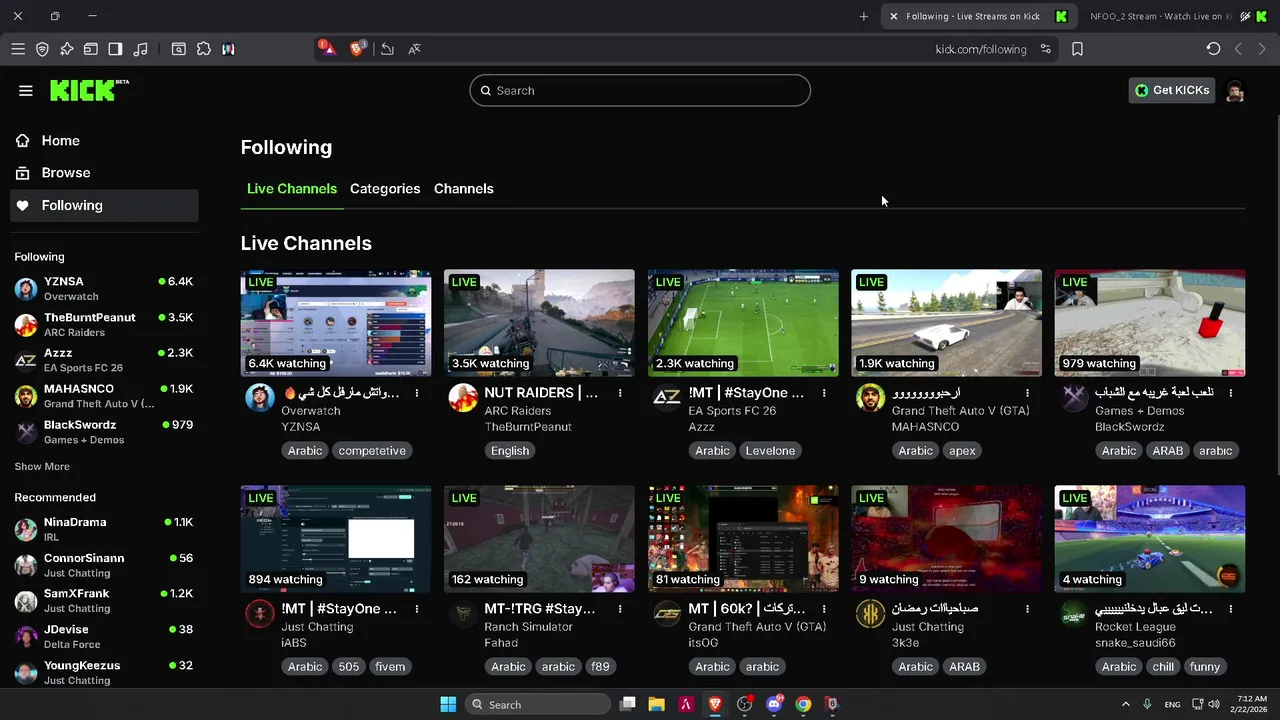Open the Brave main hamburger menu
This screenshot has height=720, width=1280.
click(18, 49)
